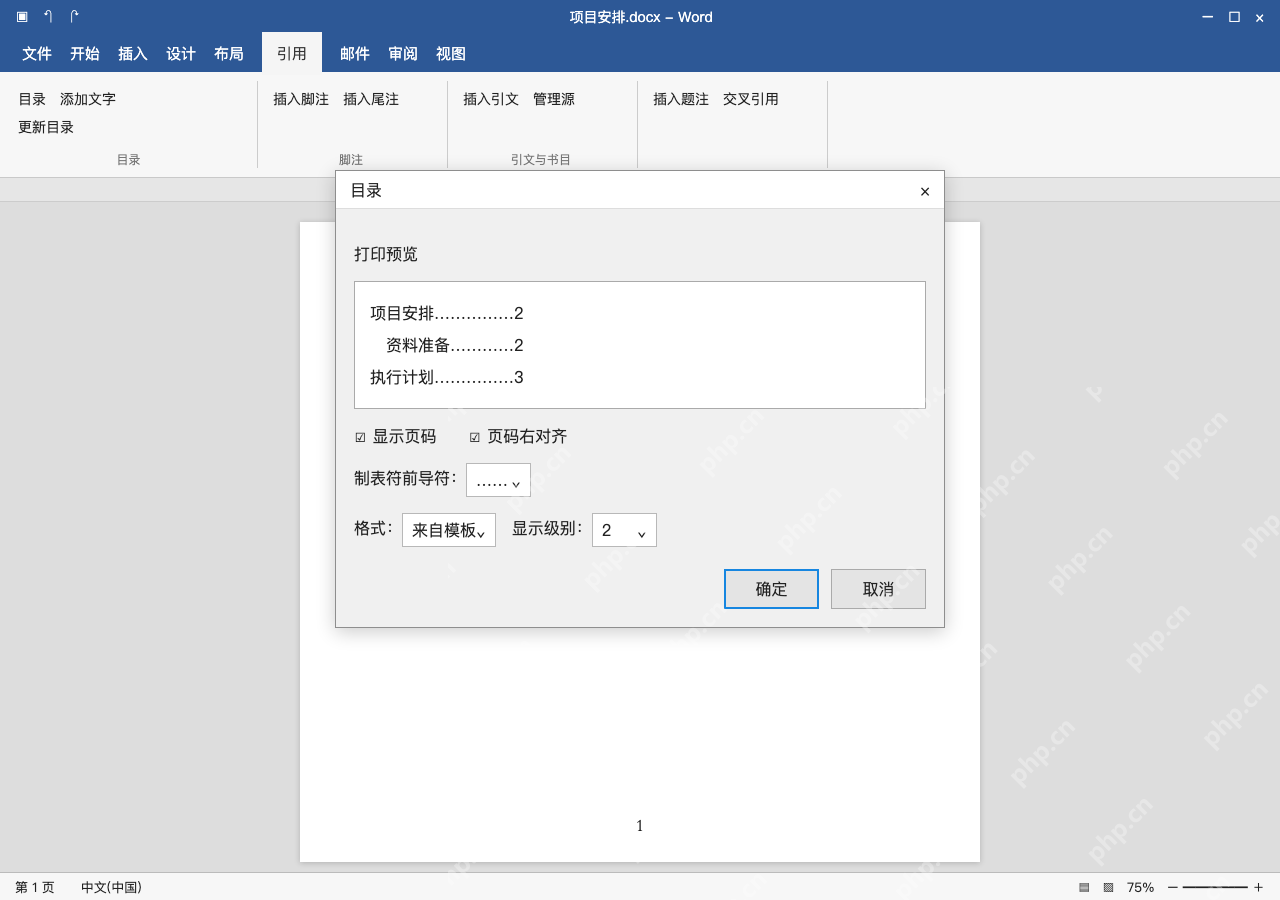The width and height of the screenshot is (1280, 900).
Task: Open the 文件 menu
Action: pyautogui.click(x=37, y=54)
